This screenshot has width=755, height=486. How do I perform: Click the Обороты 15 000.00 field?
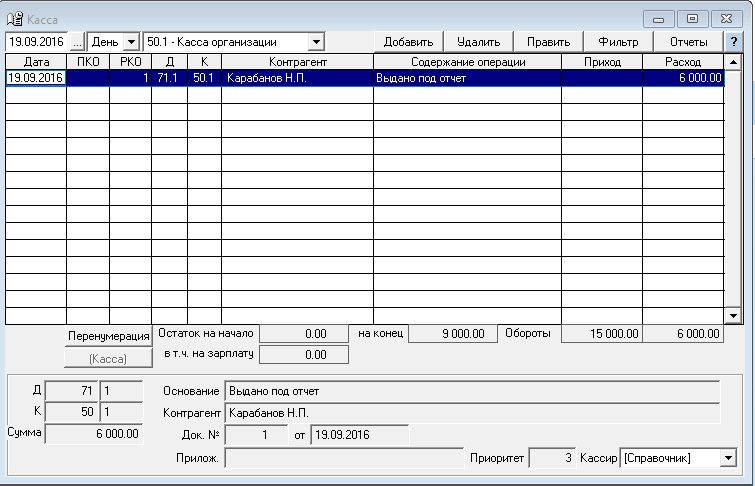tap(602, 334)
